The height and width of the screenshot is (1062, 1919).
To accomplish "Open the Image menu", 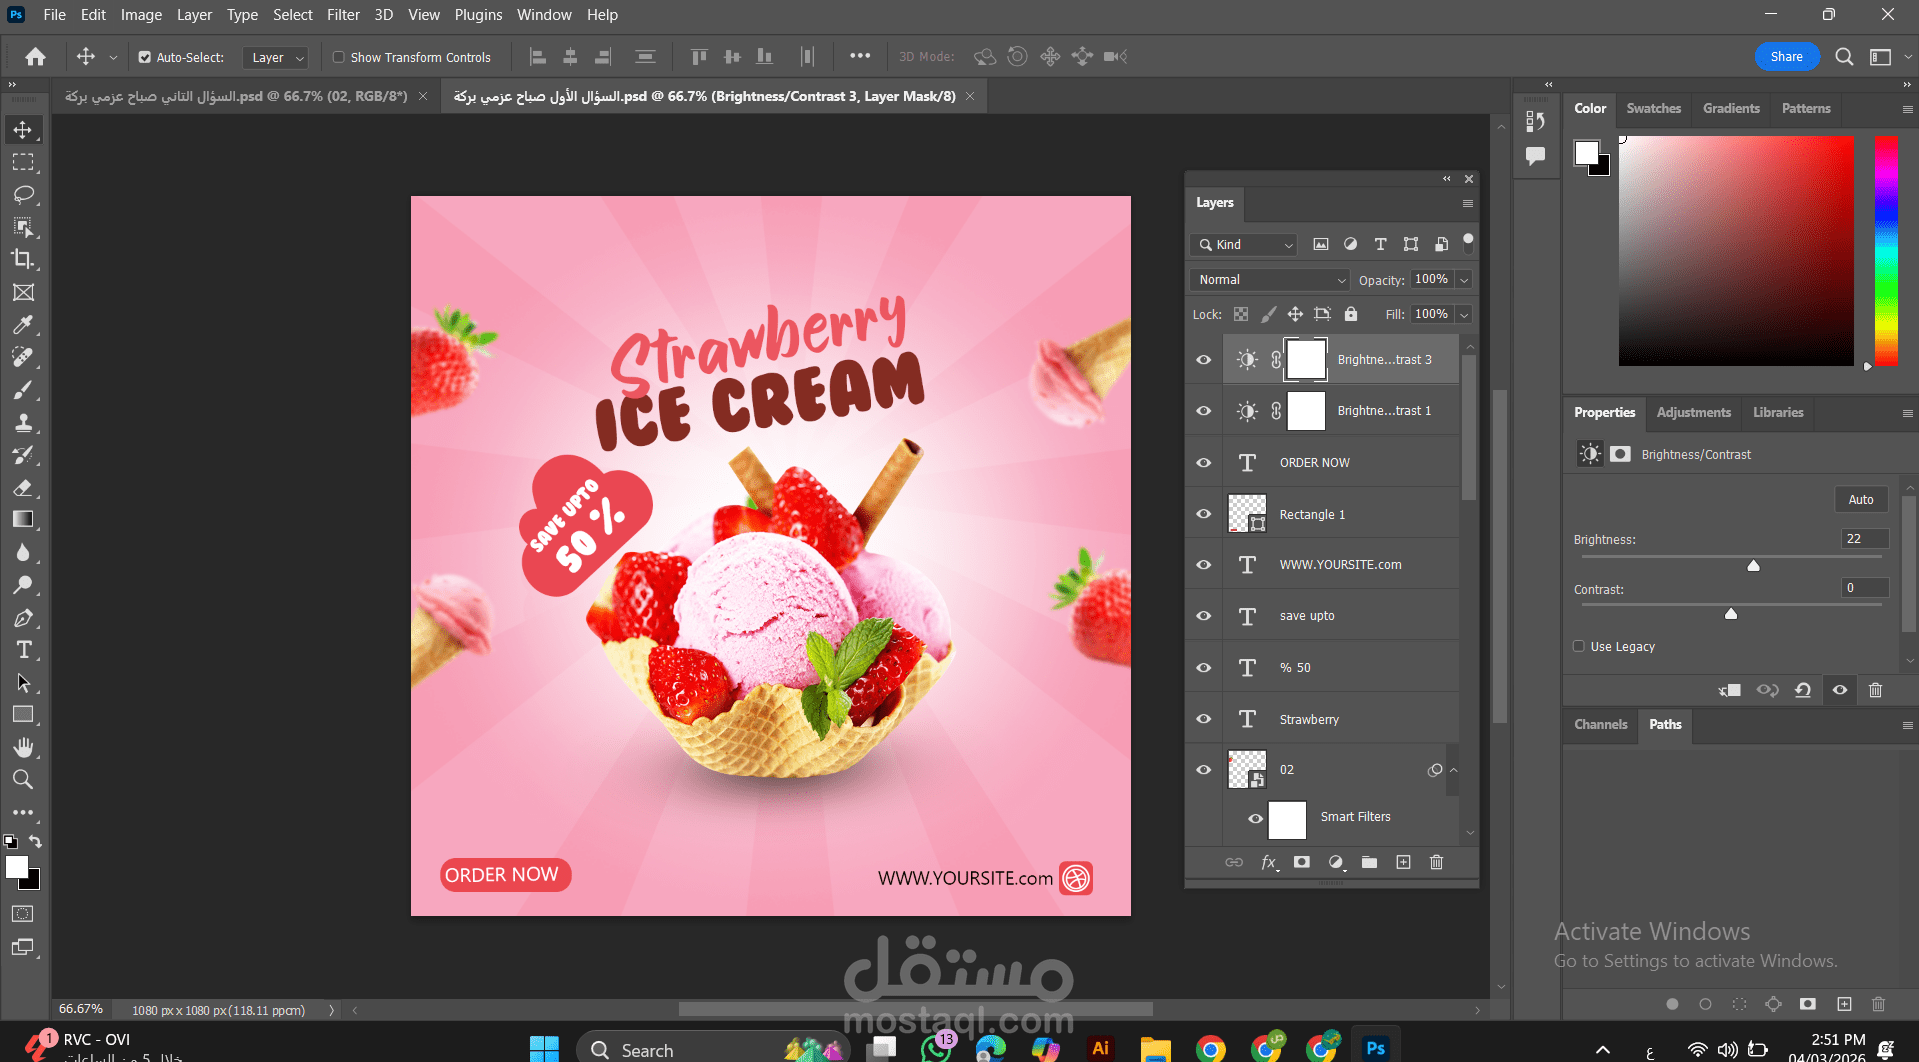I will [x=141, y=15].
